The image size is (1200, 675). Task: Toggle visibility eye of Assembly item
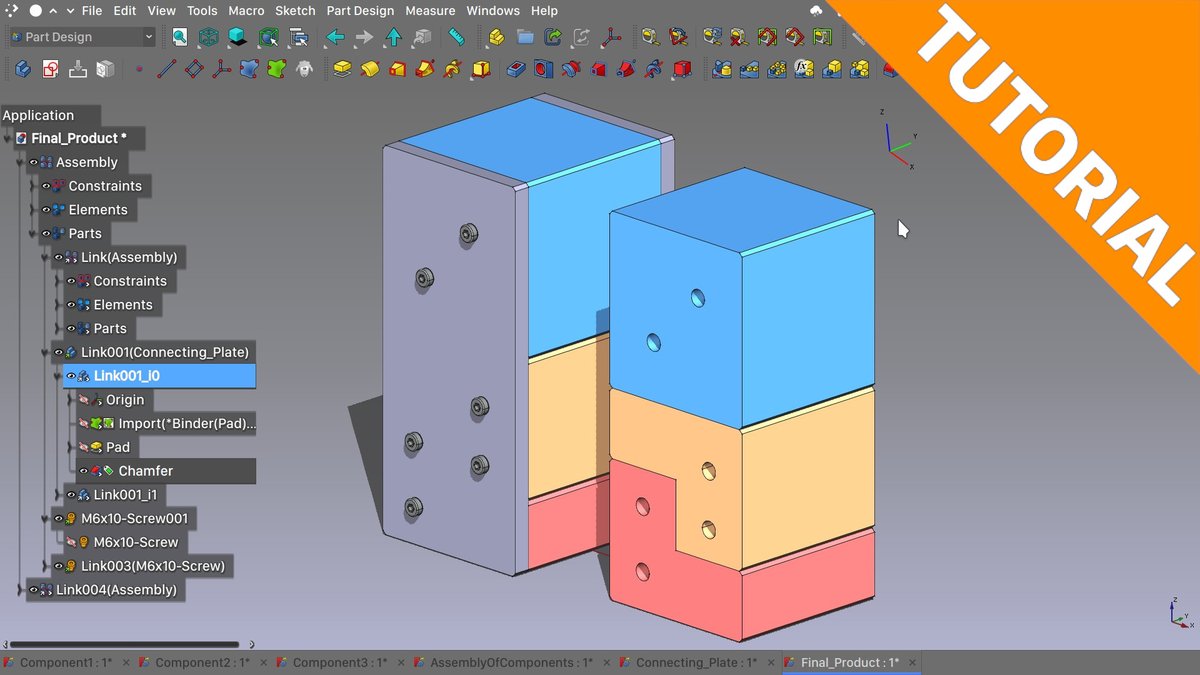[x=34, y=162]
